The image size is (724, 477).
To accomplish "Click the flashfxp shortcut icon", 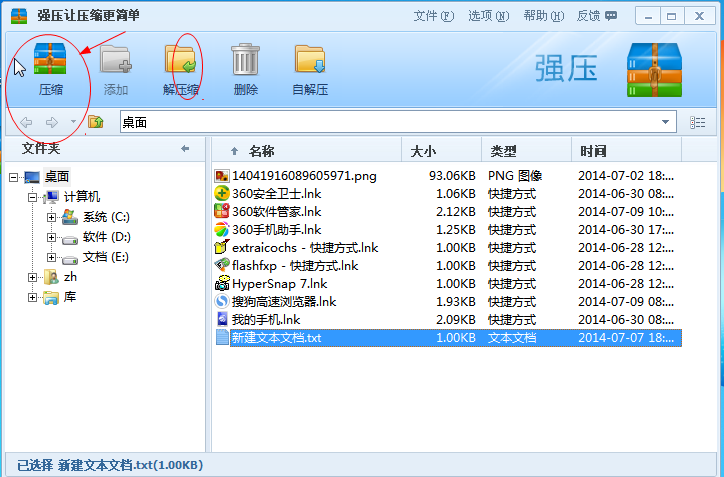I will pyautogui.click(x=222, y=266).
